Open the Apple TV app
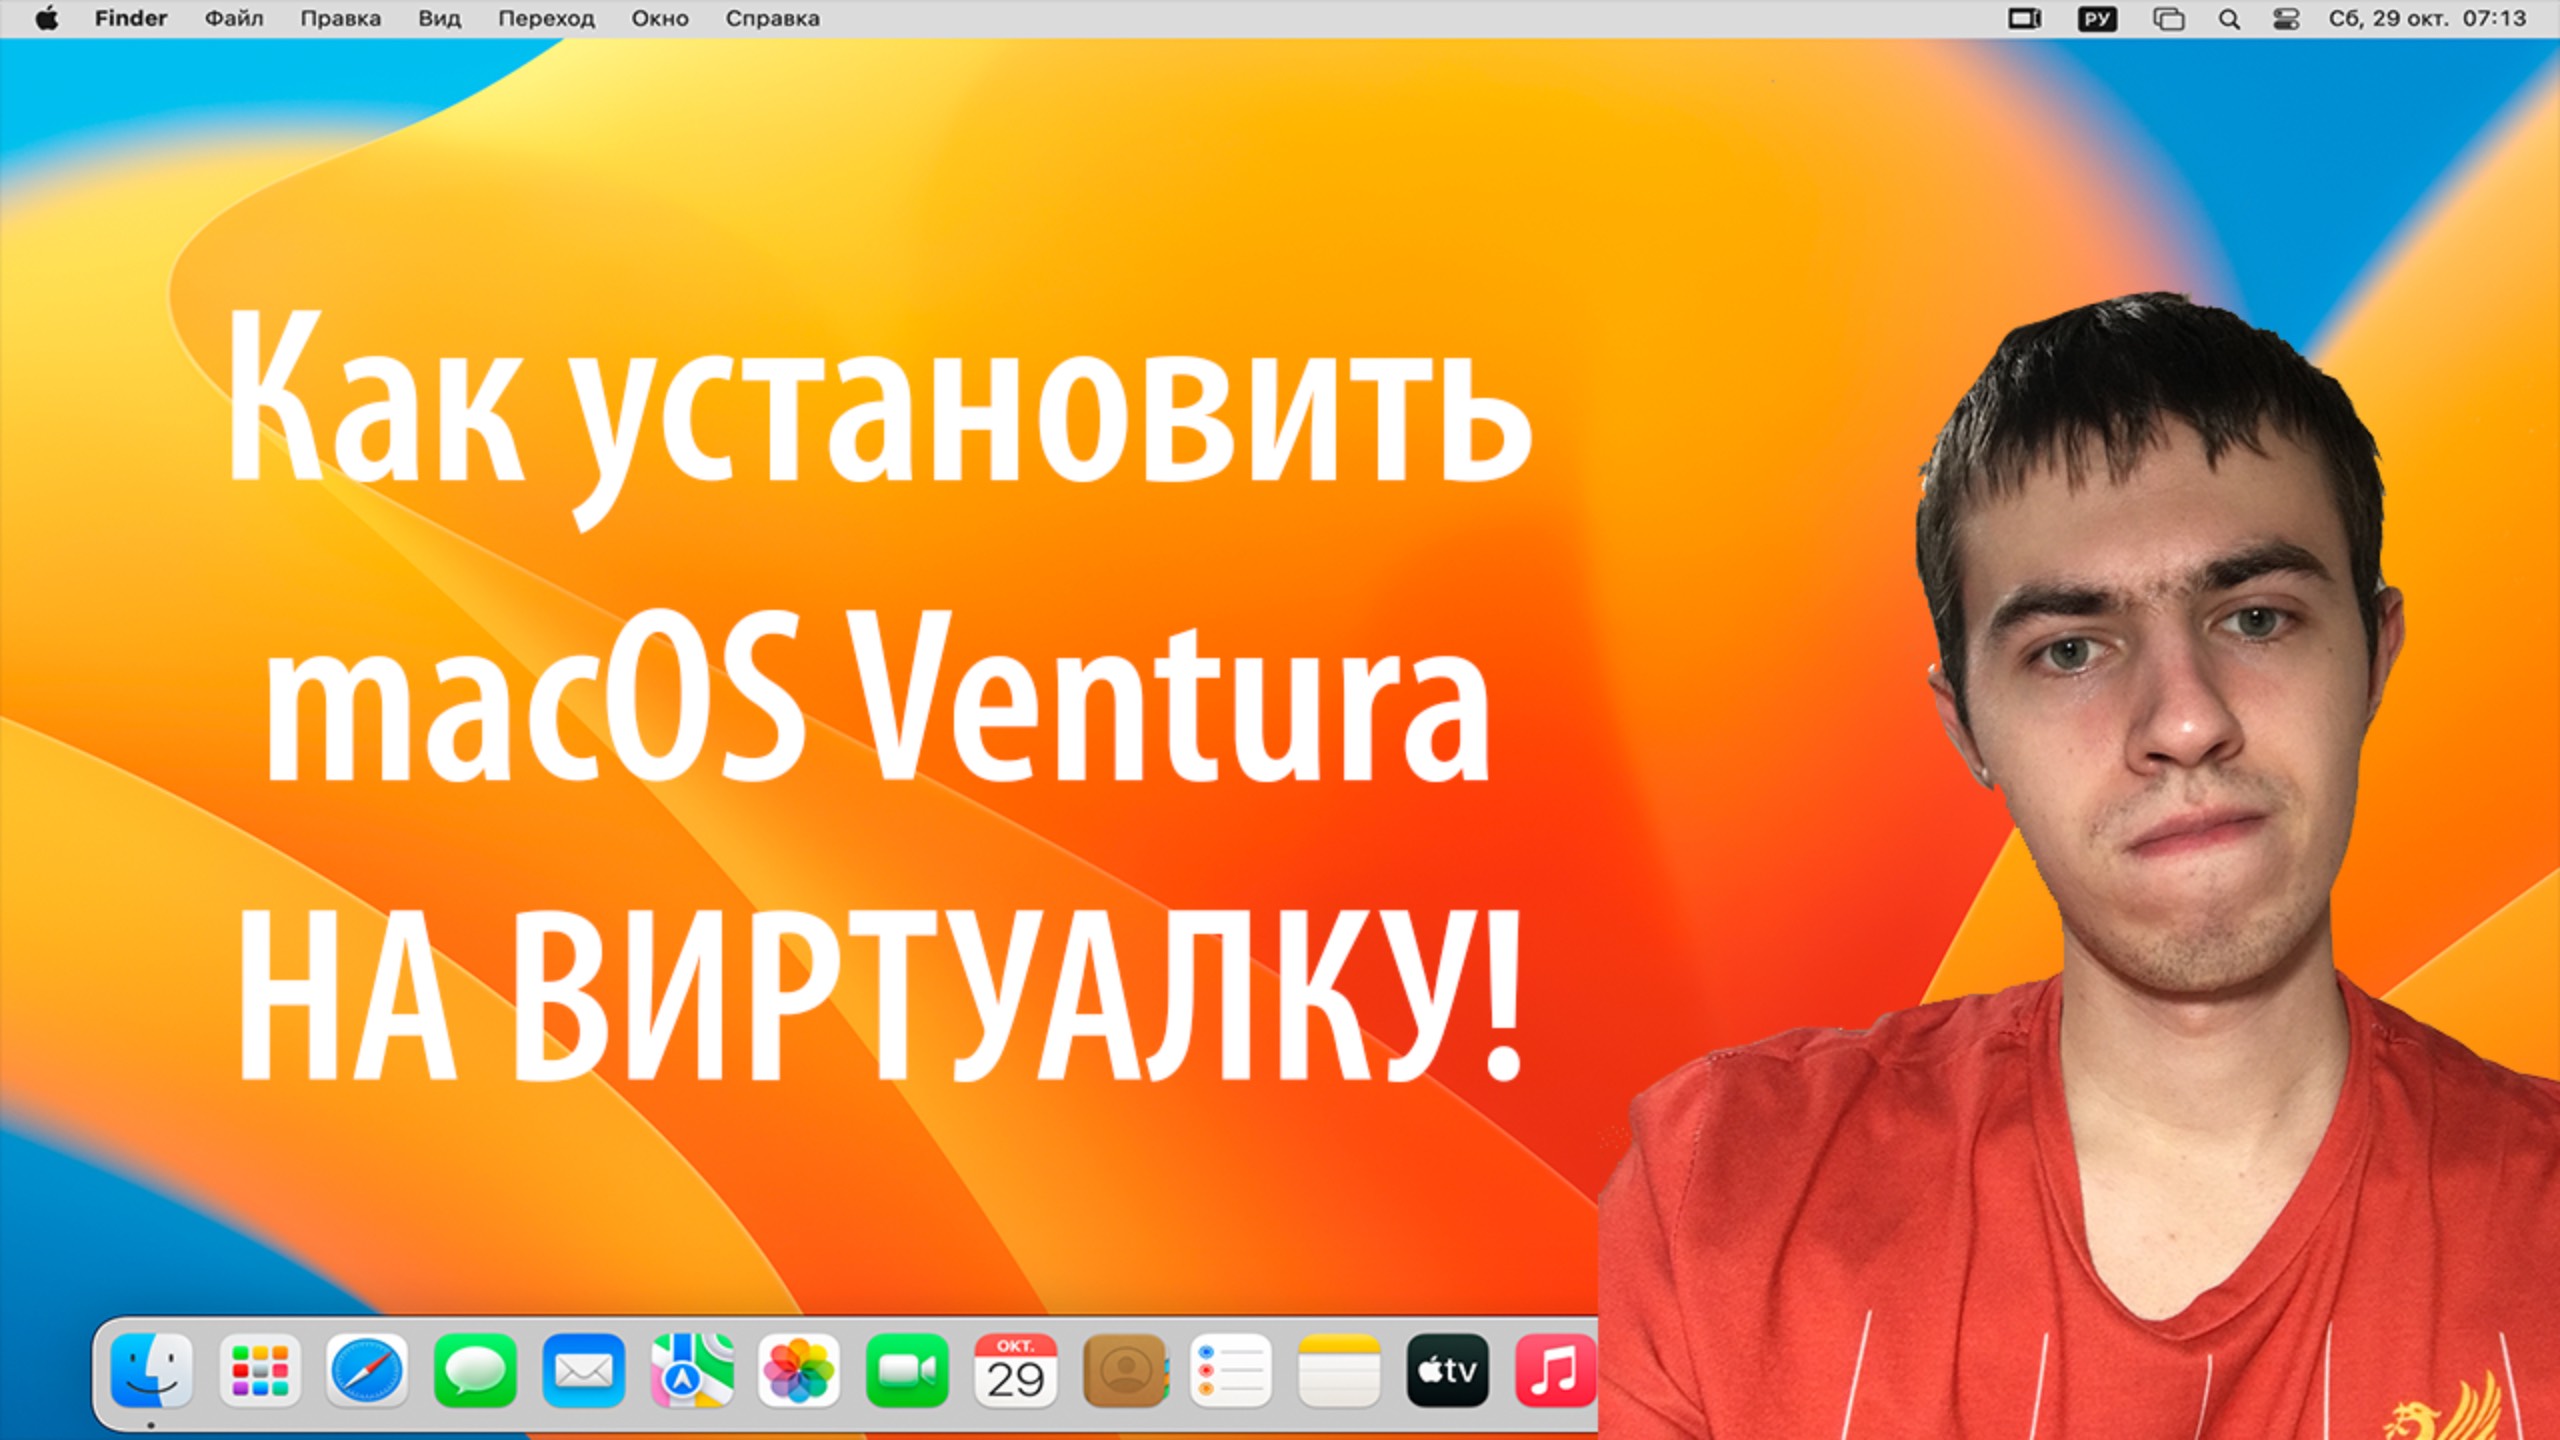Viewport: 2560px width, 1440px height. pos(1449,1370)
